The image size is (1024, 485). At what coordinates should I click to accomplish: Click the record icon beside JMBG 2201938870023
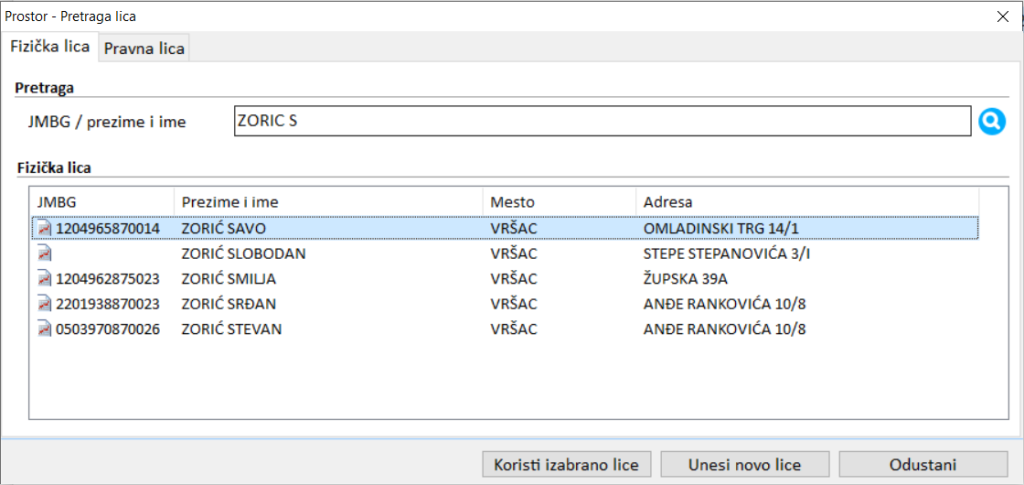[x=44, y=303]
